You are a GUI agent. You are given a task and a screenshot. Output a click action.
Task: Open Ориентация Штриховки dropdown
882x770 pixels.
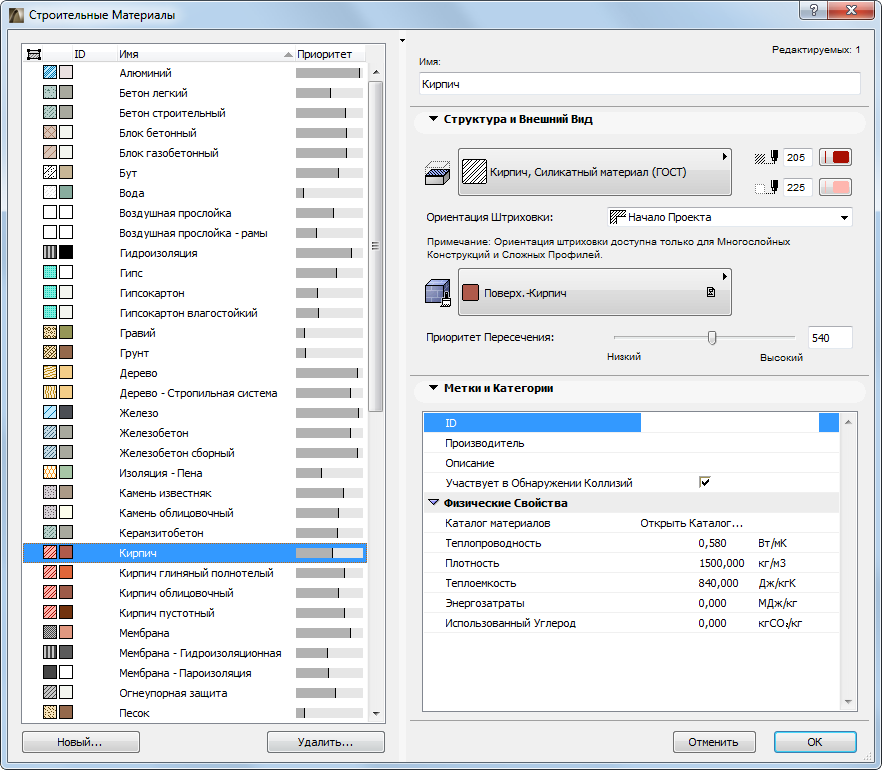tap(730, 217)
